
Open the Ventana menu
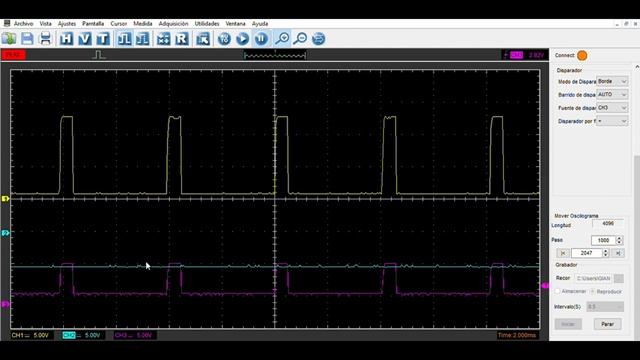click(236, 24)
